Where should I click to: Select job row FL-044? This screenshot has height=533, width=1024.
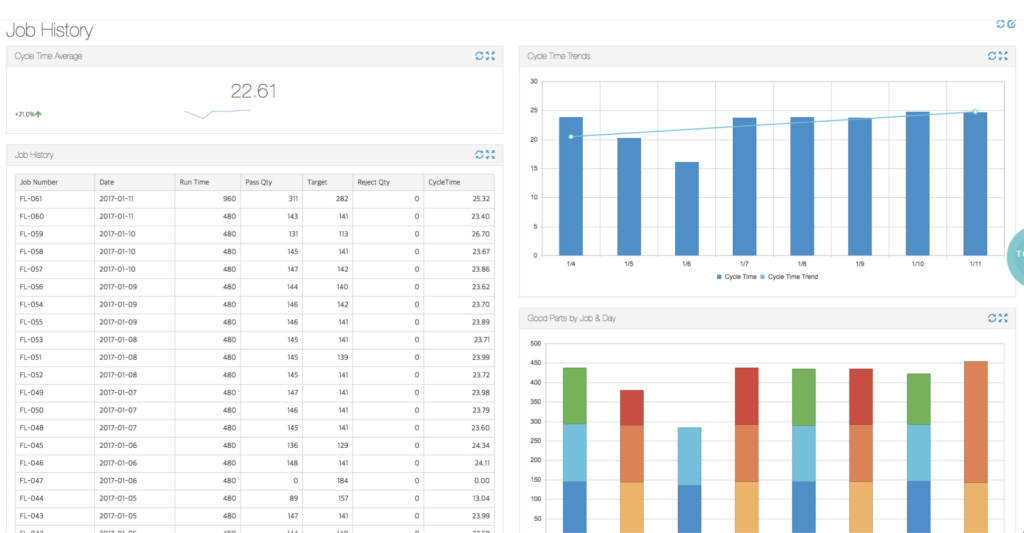(x=255, y=498)
